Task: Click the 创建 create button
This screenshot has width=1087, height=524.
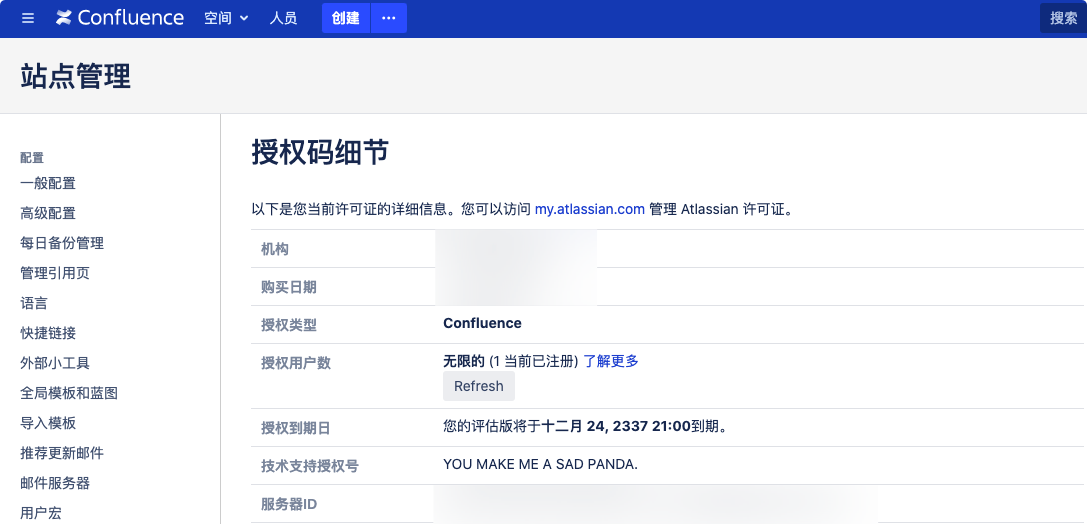Action: pyautogui.click(x=346, y=18)
